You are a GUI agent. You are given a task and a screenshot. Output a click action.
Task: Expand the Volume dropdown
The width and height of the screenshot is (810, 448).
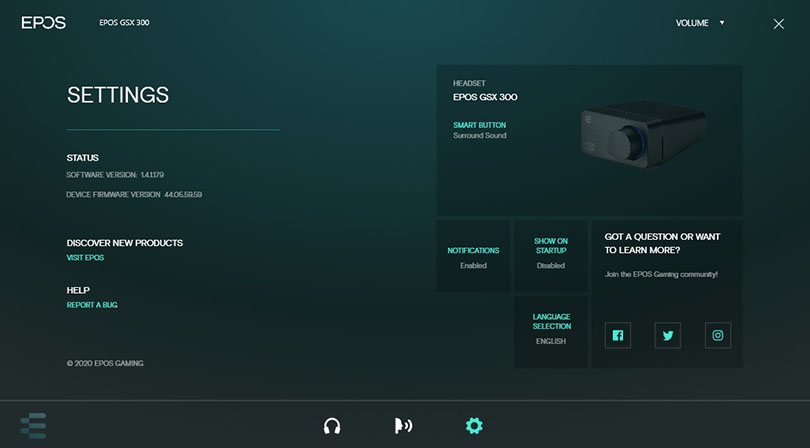[x=692, y=23]
